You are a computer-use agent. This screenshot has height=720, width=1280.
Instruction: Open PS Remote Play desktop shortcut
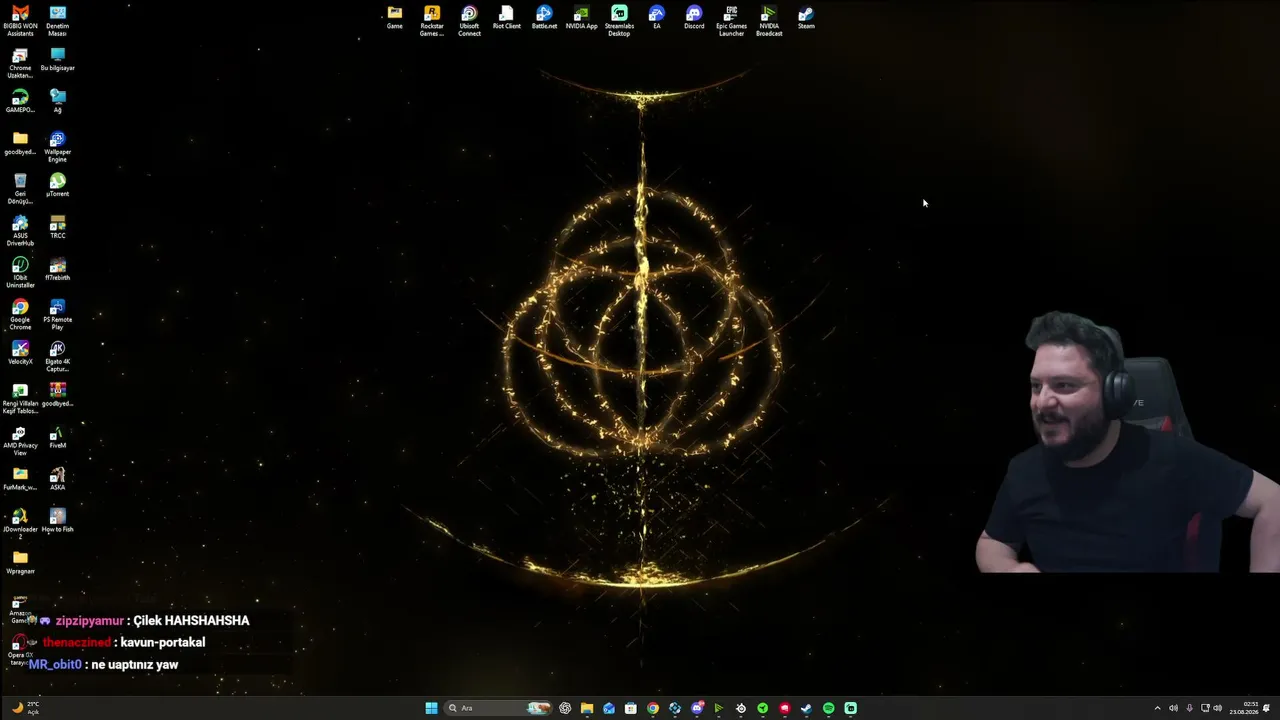coord(58,315)
